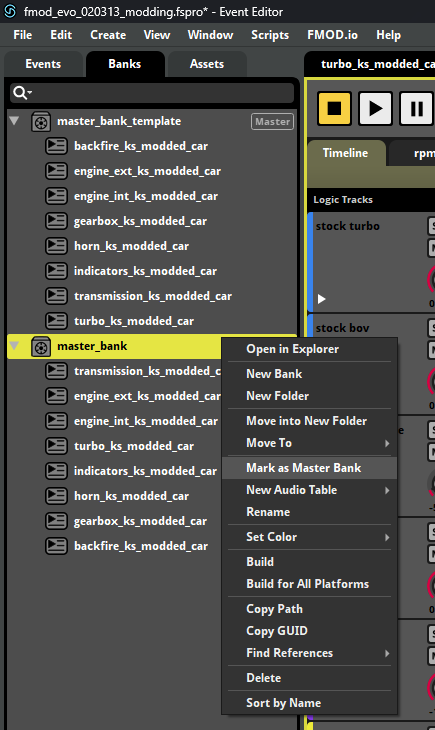Select the Timeline tab
The width and height of the screenshot is (435, 730).
point(346,153)
